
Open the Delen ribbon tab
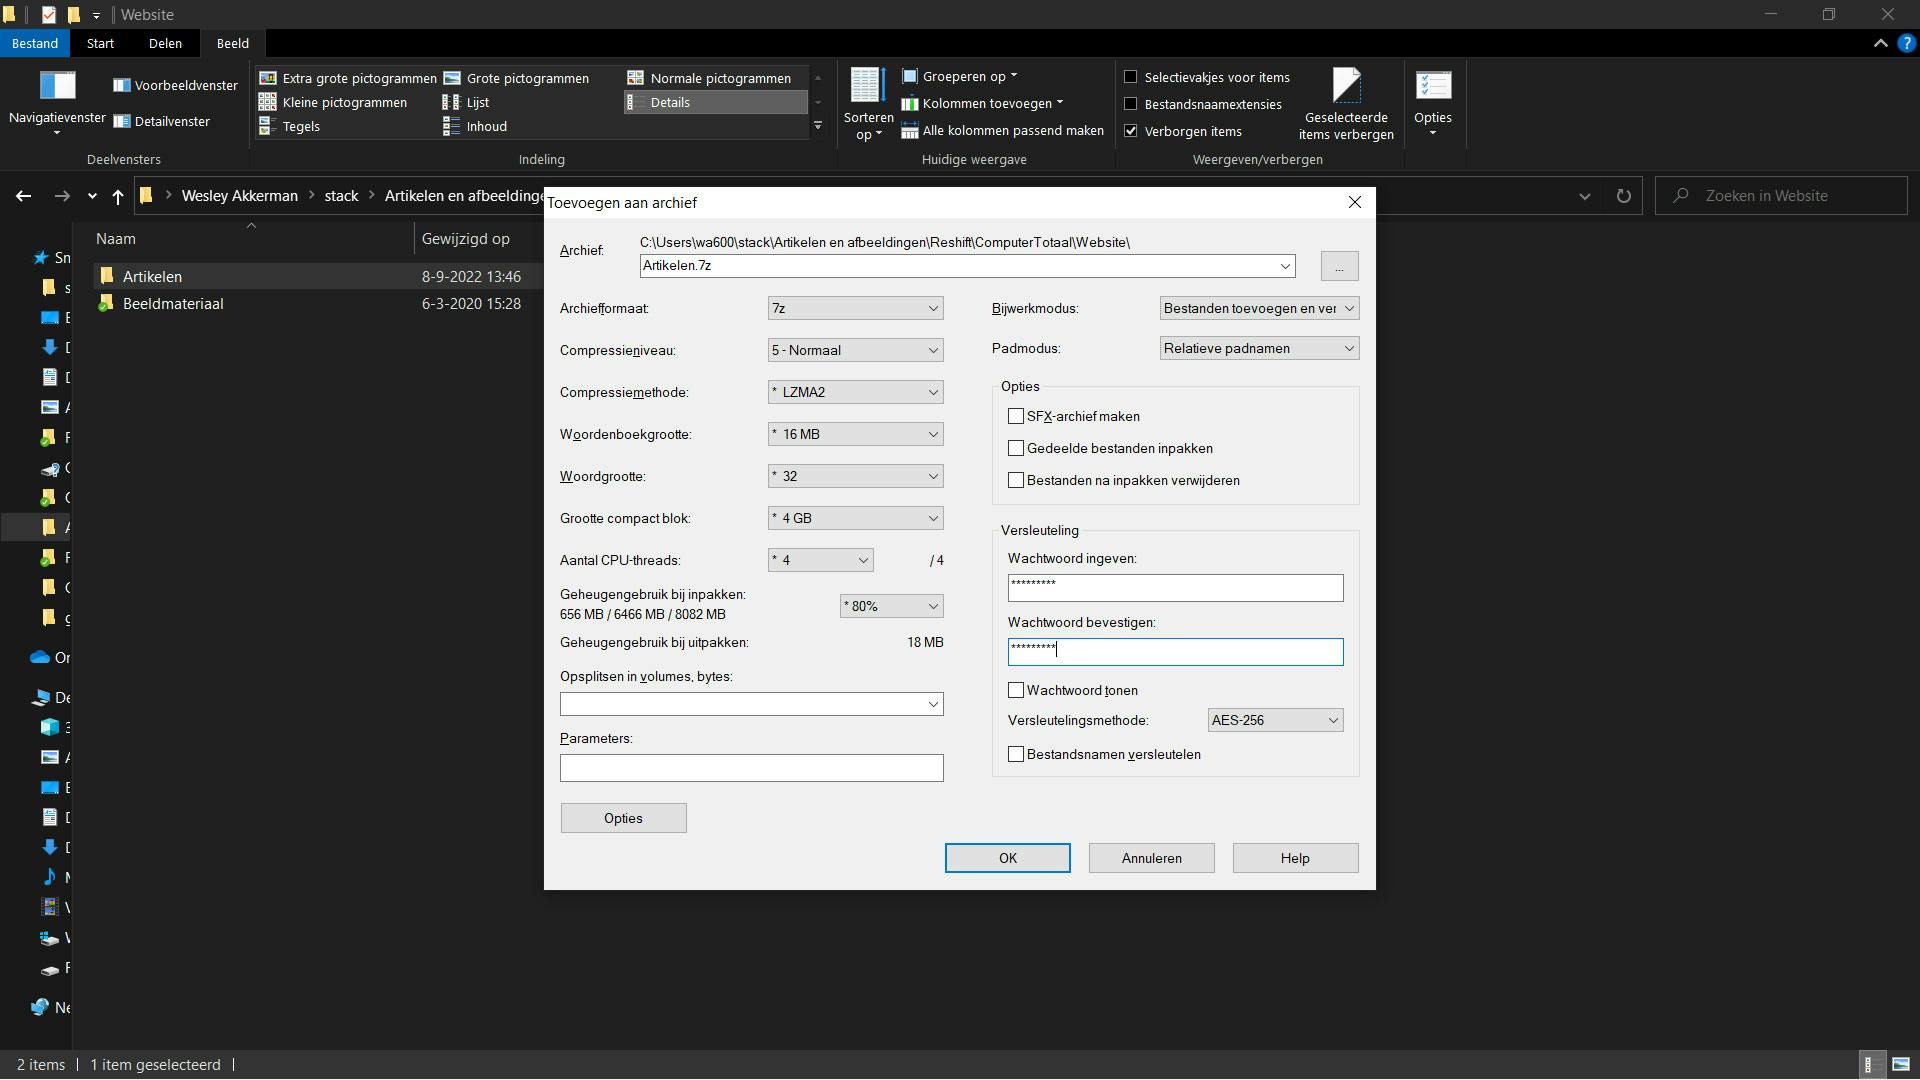(165, 43)
